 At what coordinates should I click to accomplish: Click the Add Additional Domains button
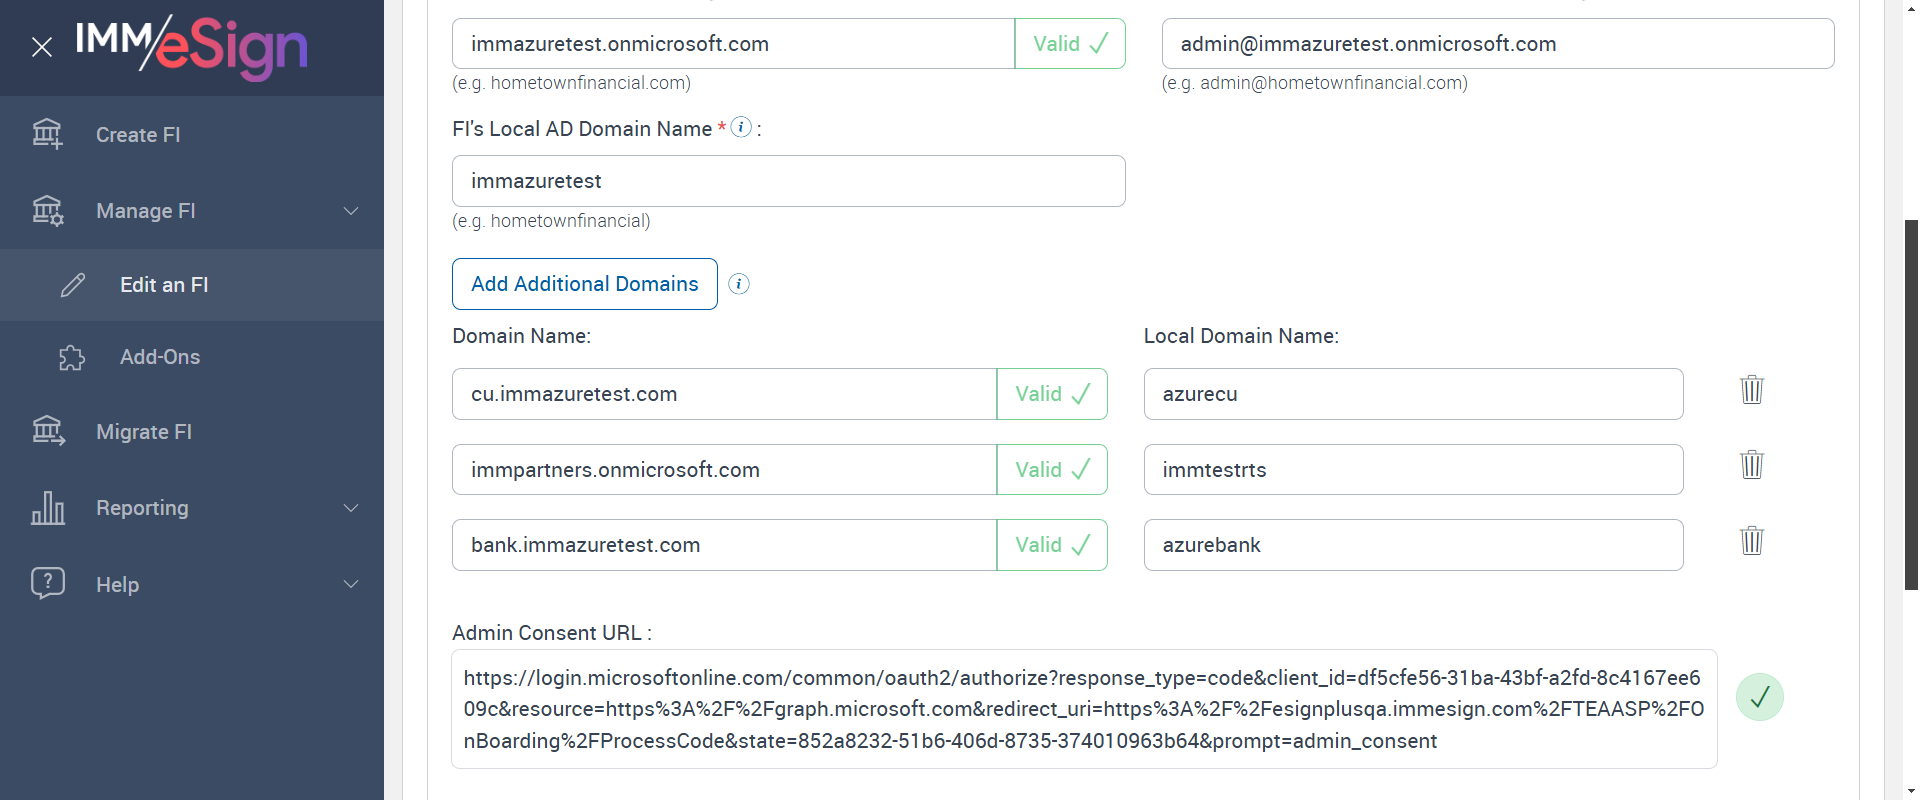[584, 284]
